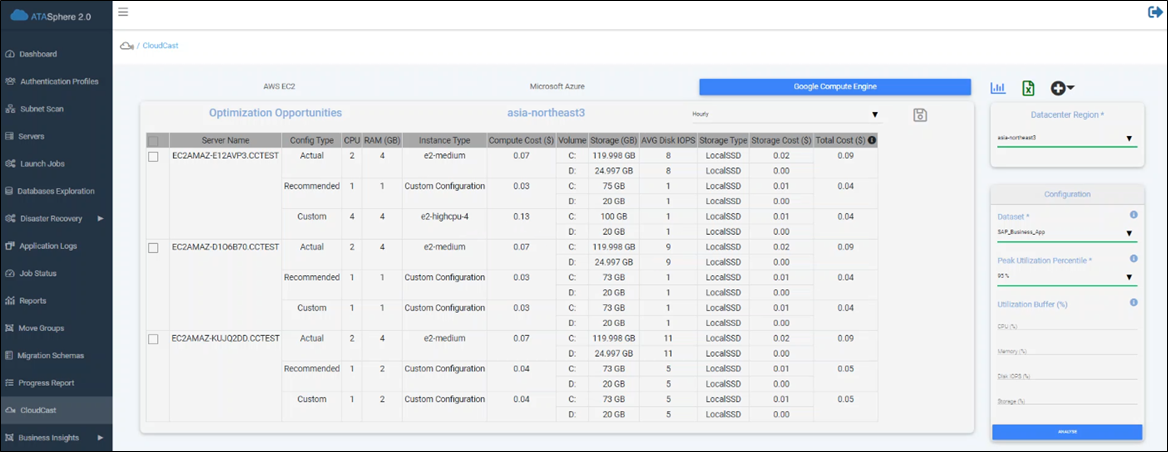
Task: Open the bar chart view icon
Action: (x=997, y=88)
